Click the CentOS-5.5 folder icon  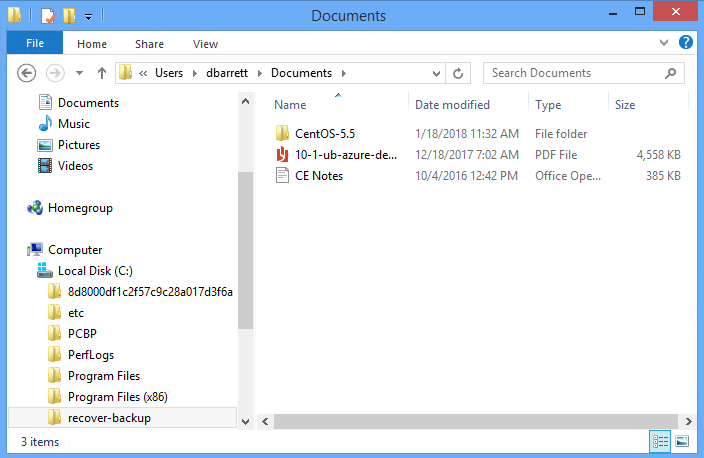(x=282, y=133)
